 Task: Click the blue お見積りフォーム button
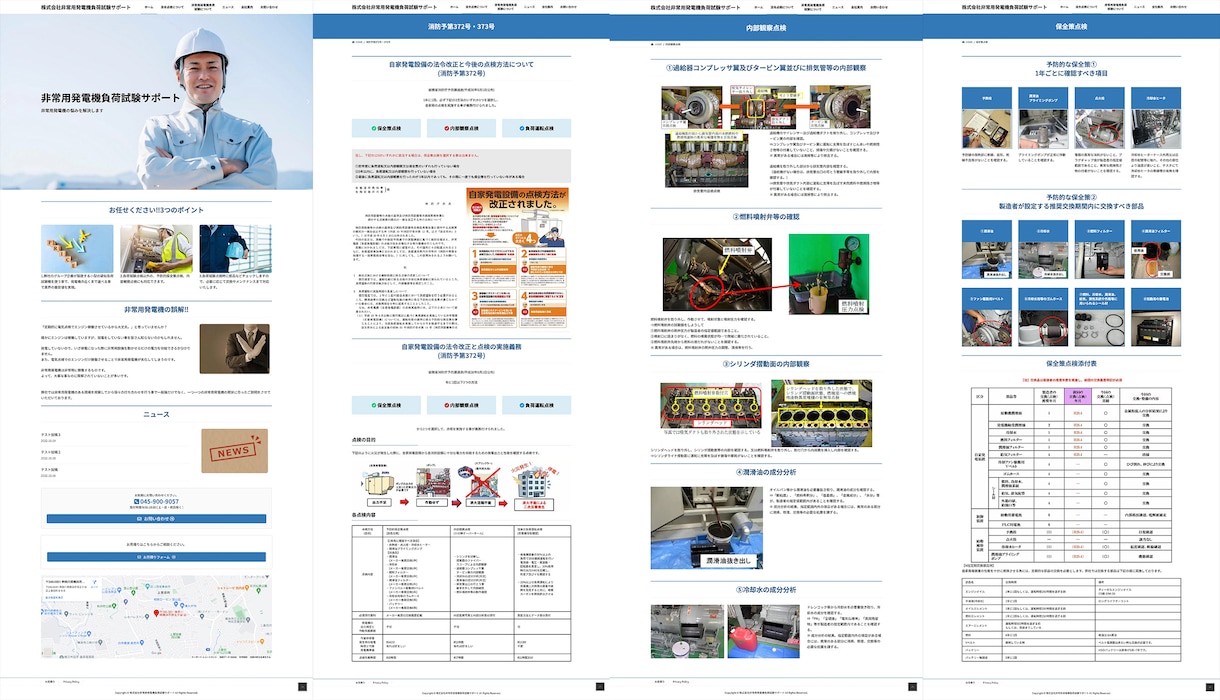[156, 557]
